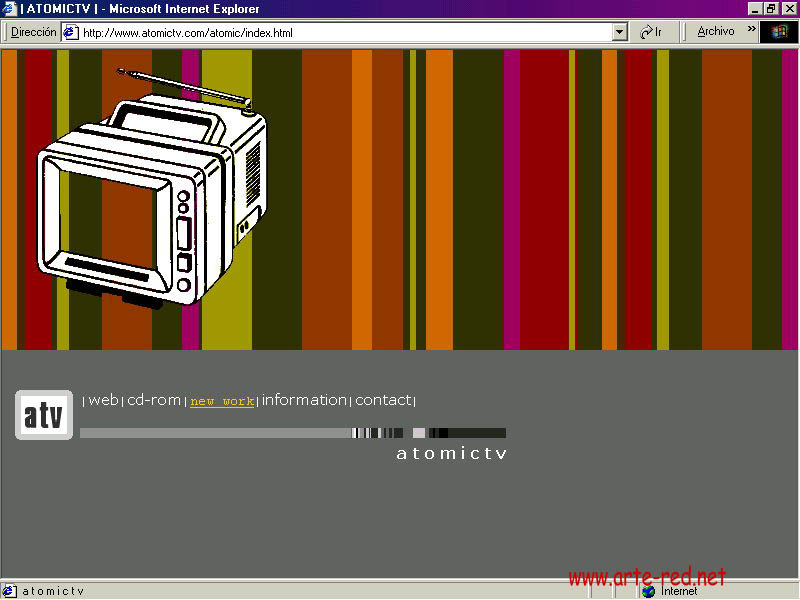Open the address bar dropdown arrow
The image size is (800, 600).
coord(619,32)
